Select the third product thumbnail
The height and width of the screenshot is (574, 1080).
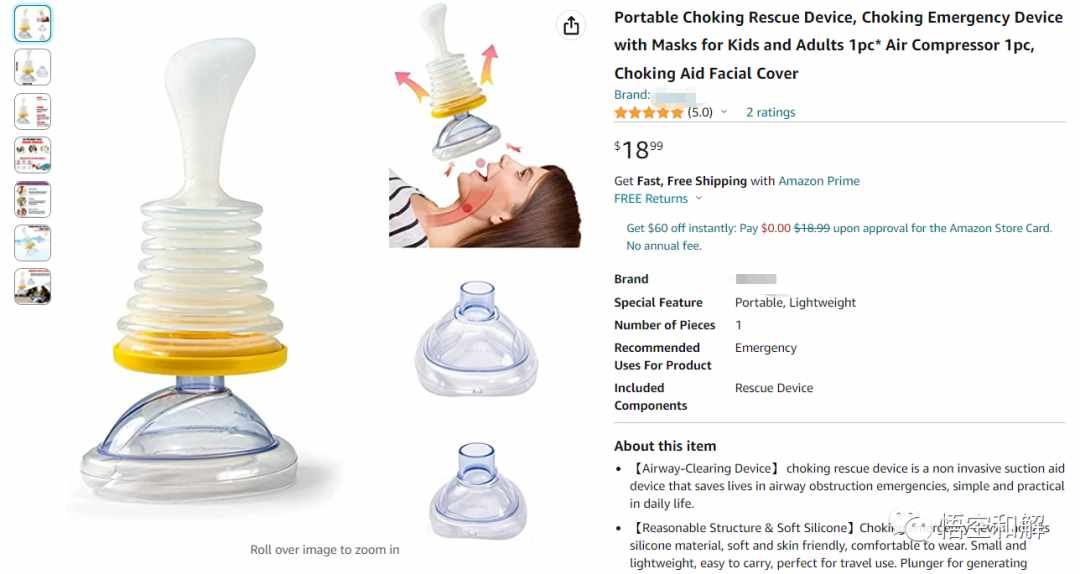(x=32, y=111)
